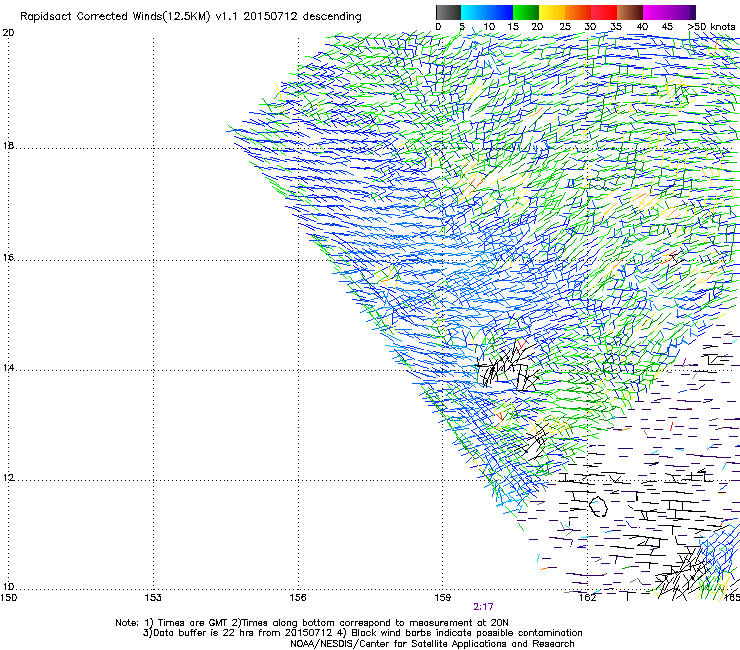
Task: Click the black circle marker near 12N 162E
Action: point(598,506)
